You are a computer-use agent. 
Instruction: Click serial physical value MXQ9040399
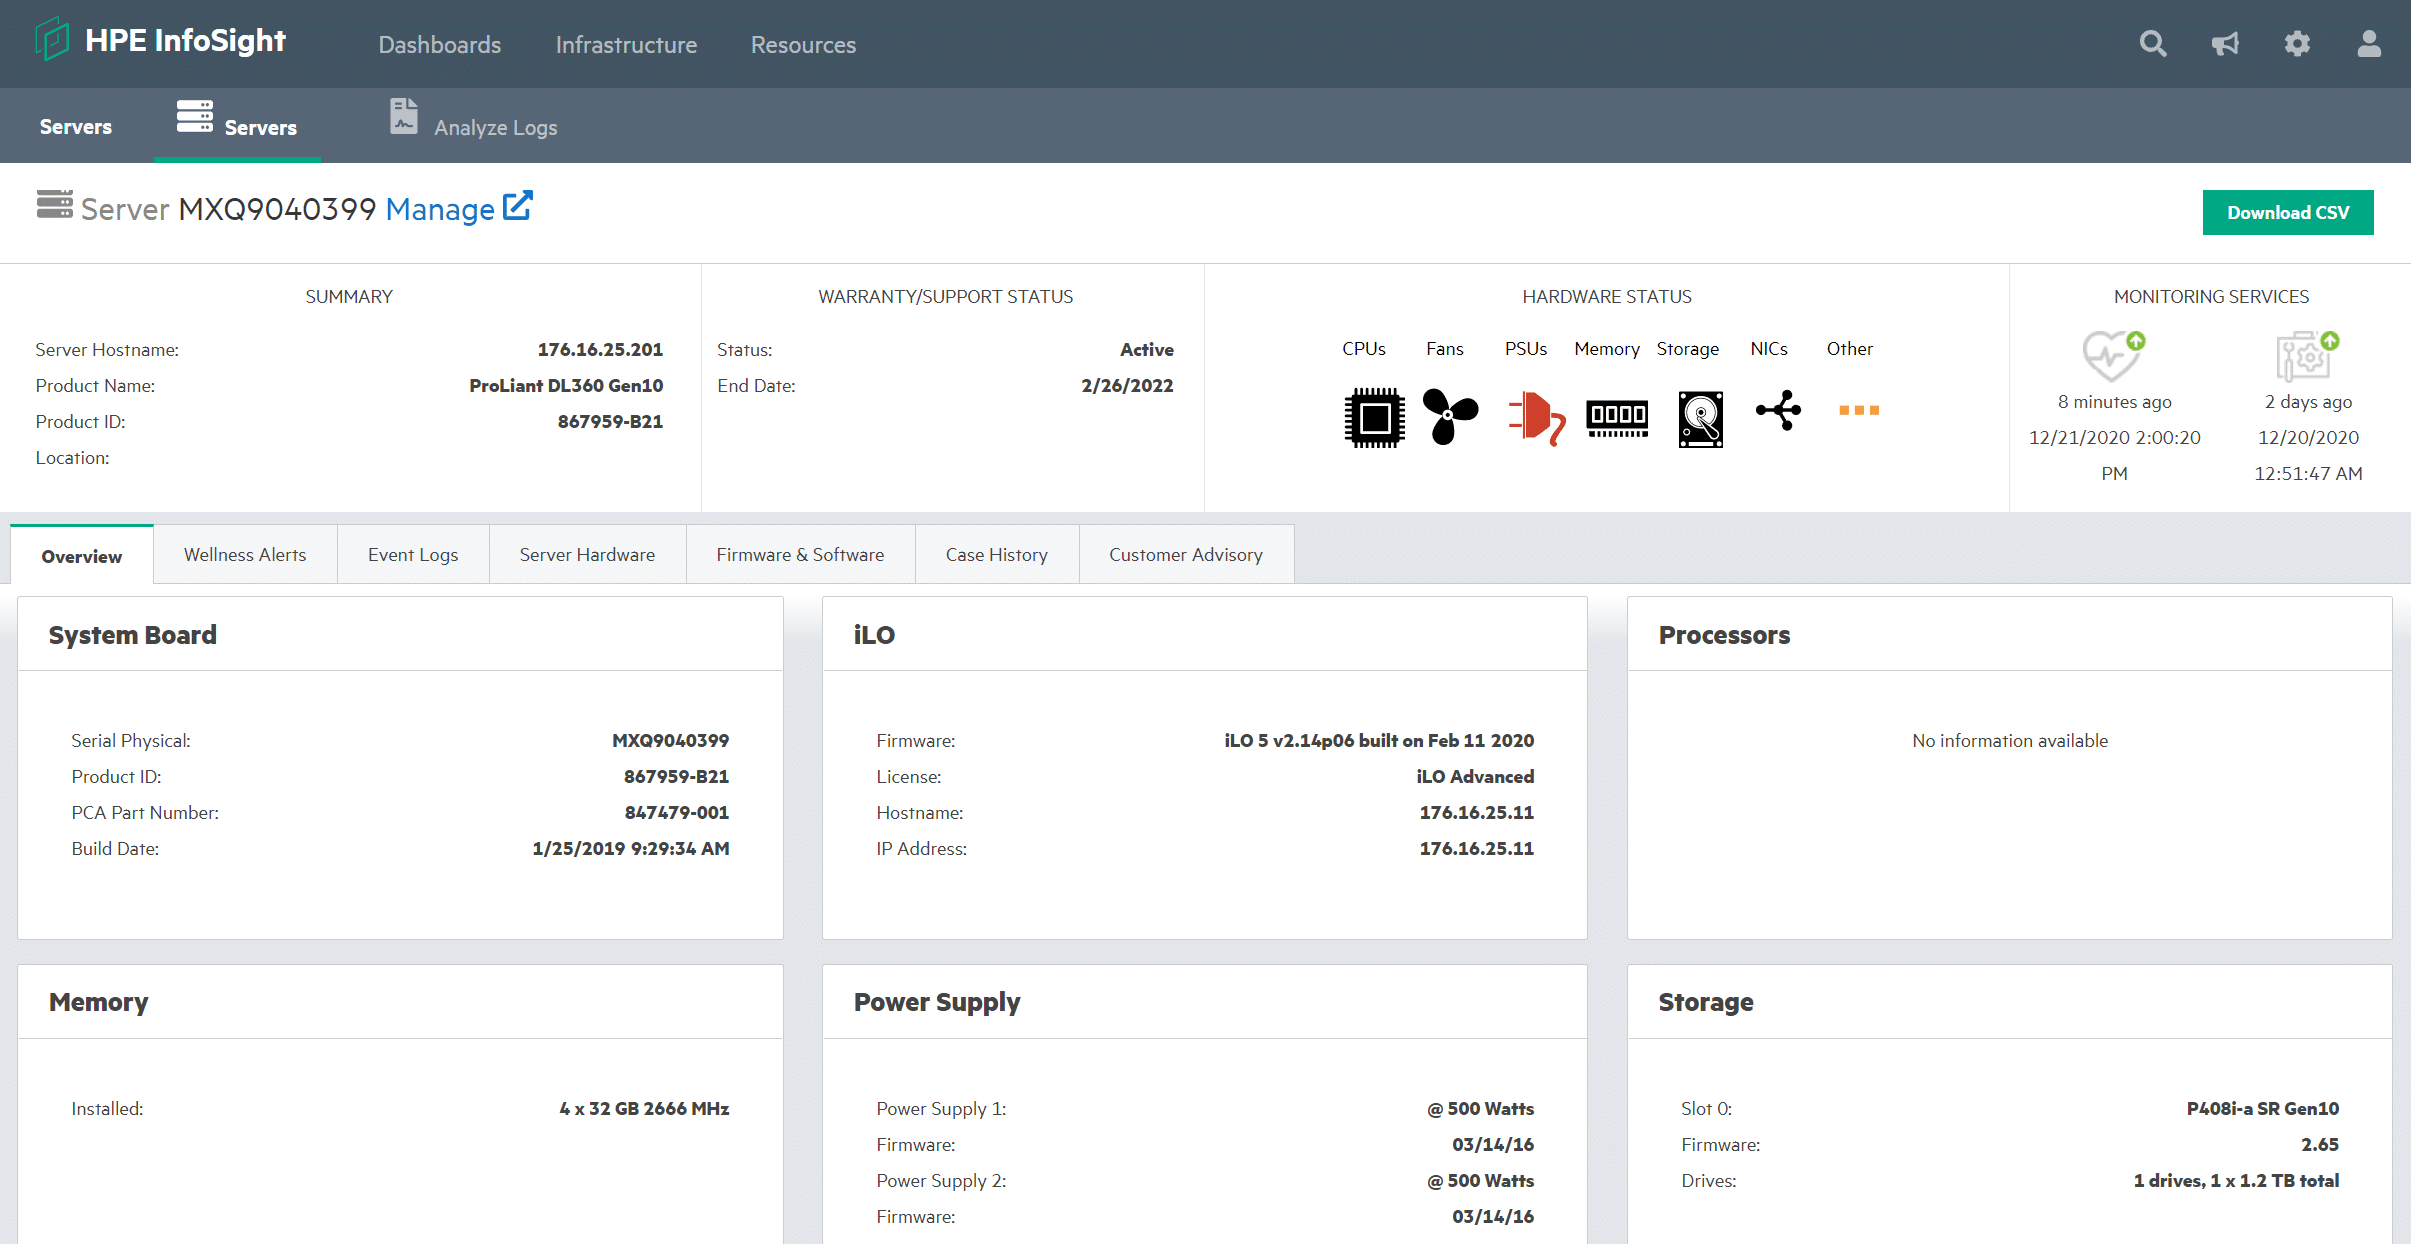tap(670, 740)
